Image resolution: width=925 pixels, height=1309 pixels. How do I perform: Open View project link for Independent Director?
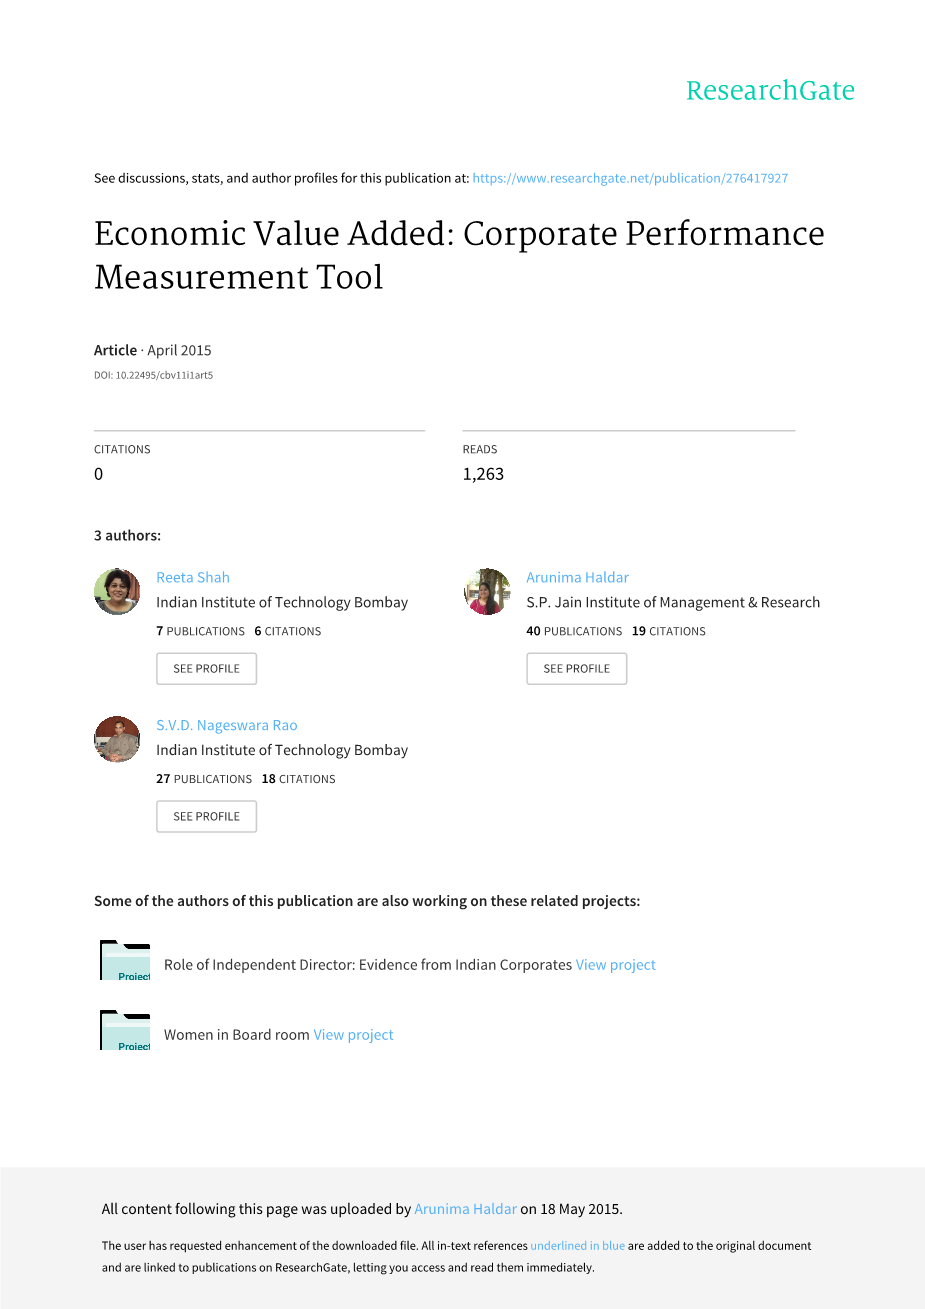coord(616,965)
